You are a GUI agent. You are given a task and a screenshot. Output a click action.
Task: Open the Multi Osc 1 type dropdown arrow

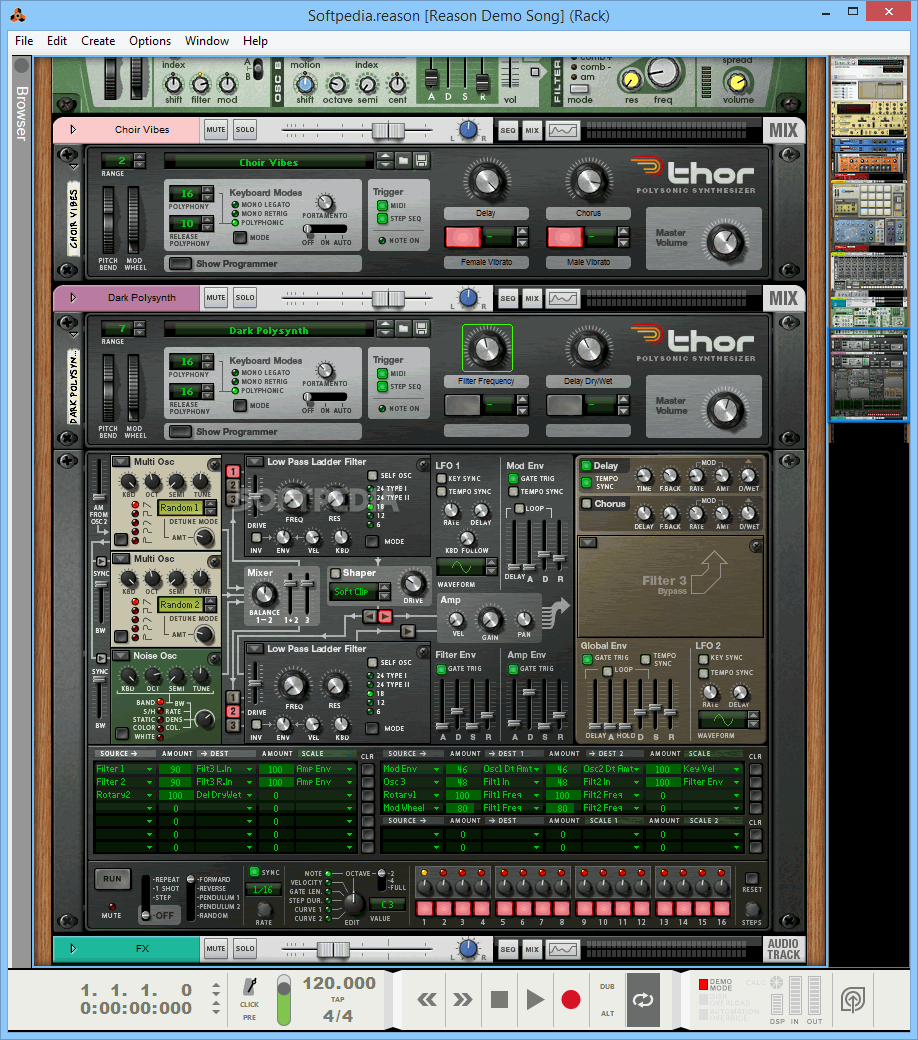(121, 462)
